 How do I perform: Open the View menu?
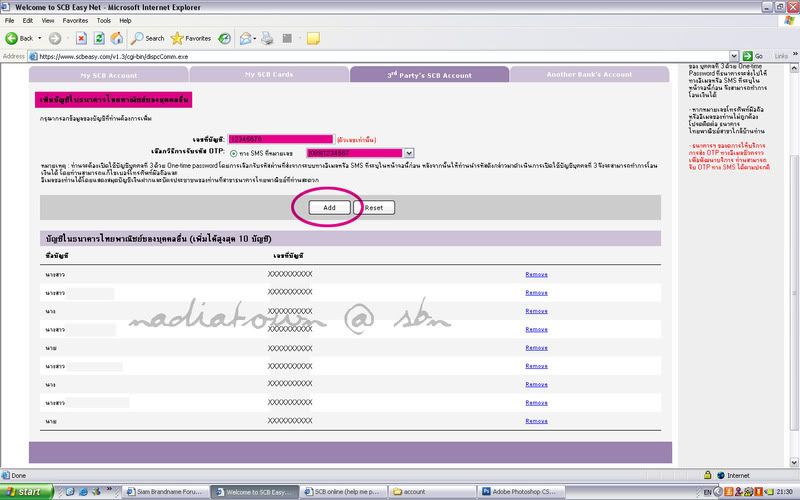tap(48, 20)
